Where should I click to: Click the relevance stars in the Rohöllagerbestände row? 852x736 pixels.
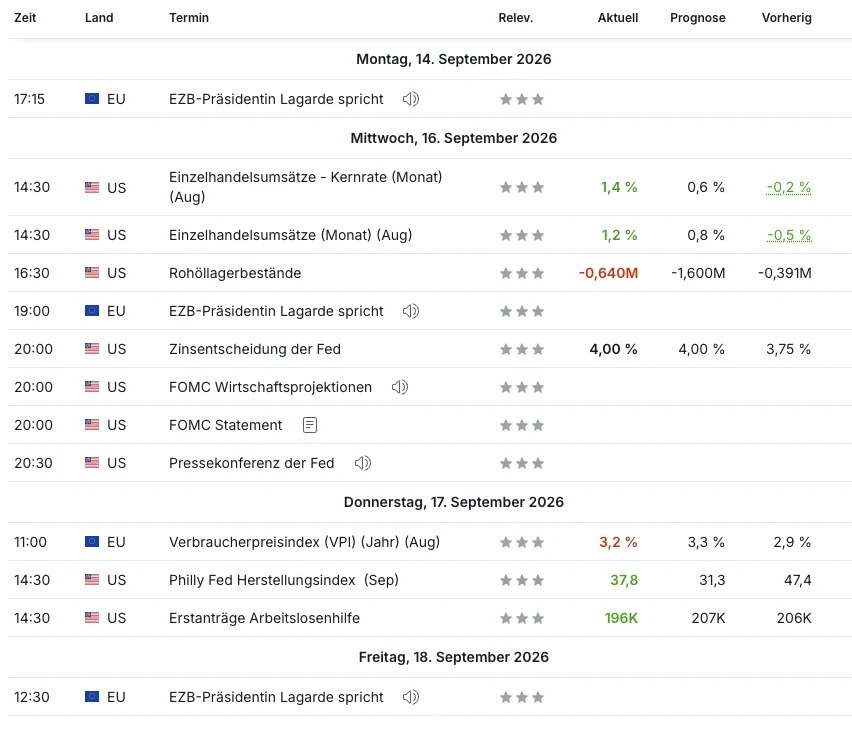(x=522, y=273)
